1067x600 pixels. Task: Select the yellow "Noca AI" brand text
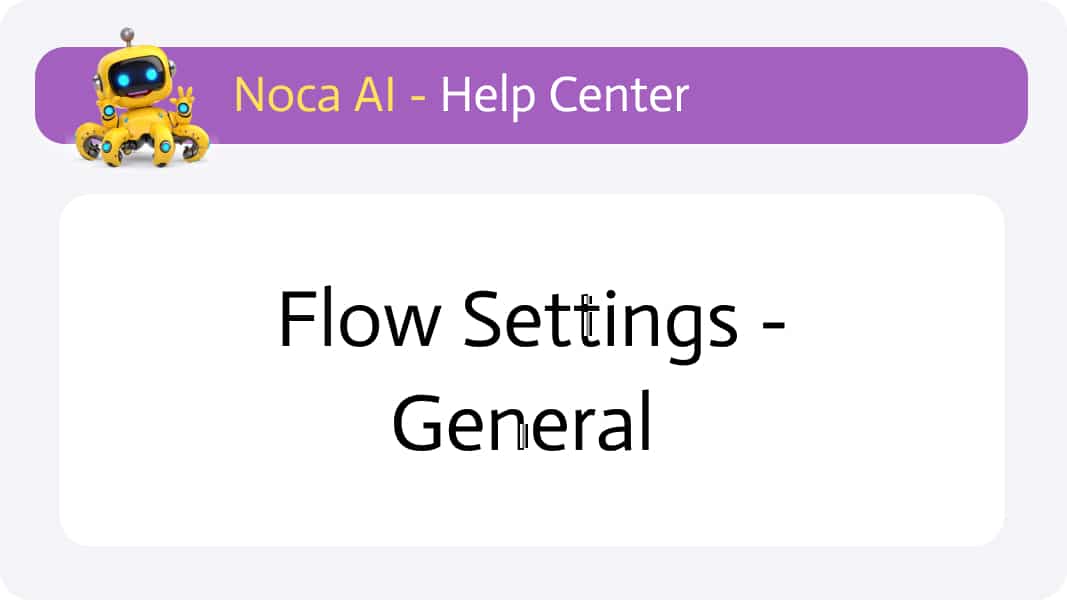click(314, 95)
